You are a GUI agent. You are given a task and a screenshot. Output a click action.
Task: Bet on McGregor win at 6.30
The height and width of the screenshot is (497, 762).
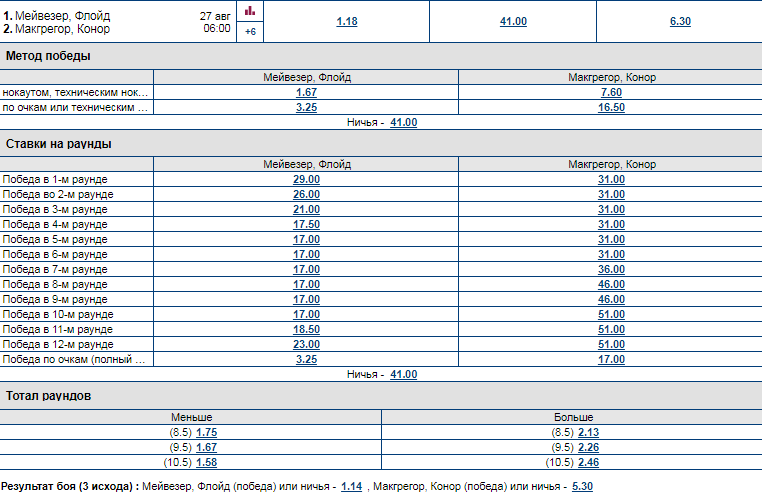[x=680, y=21]
